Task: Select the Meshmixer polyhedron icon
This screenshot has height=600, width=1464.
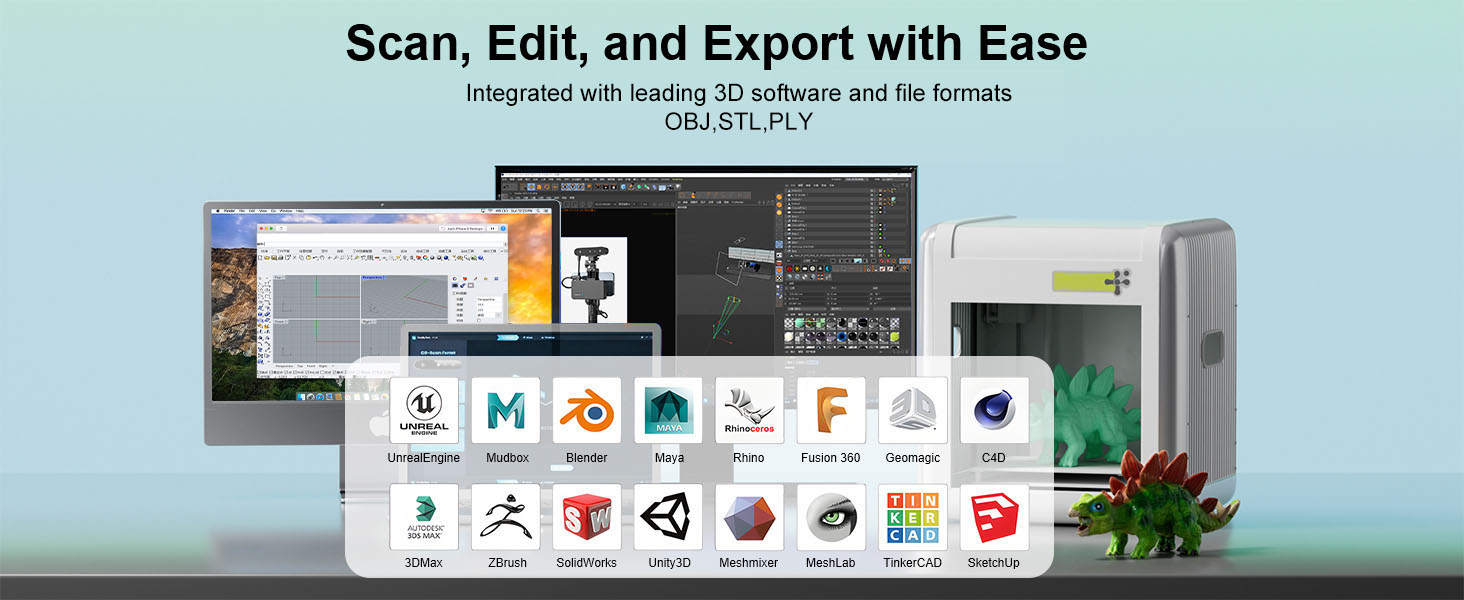Action: tap(750, 517)
